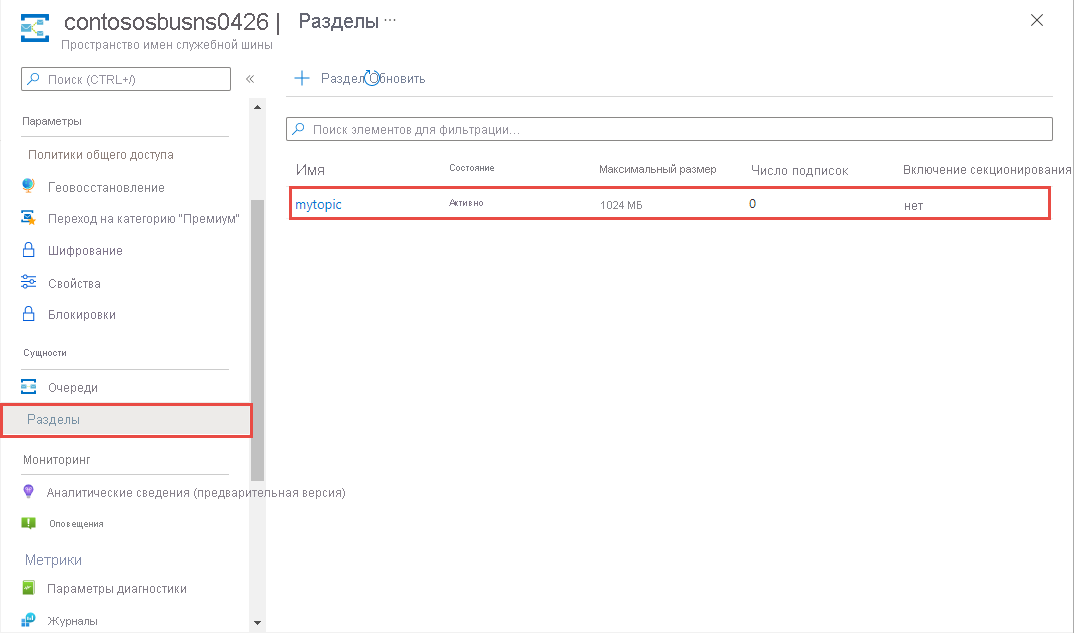Open Геовосстановление settings
1074x633 pixels.
pos(106,187)
